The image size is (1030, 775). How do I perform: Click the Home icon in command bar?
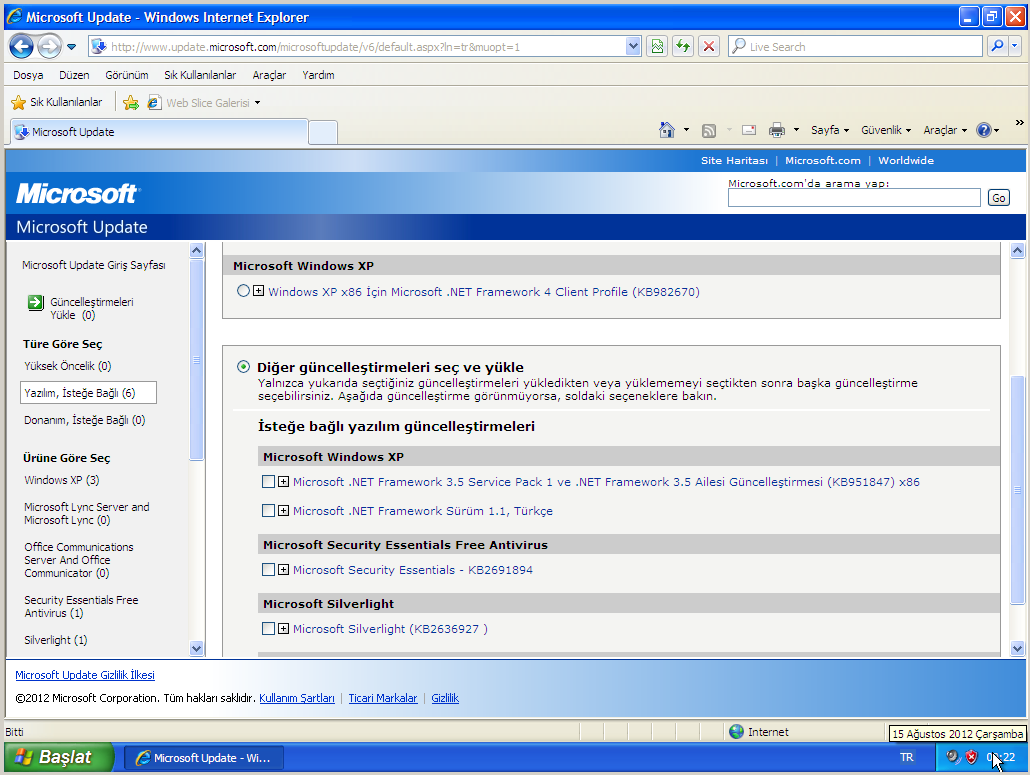(667, 130)
